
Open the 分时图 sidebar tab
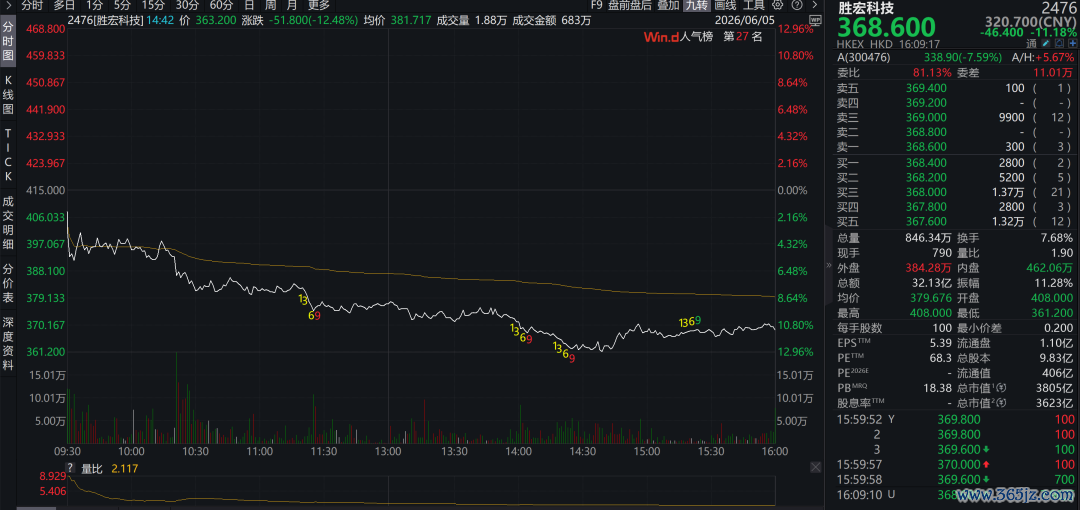point(8,41)
